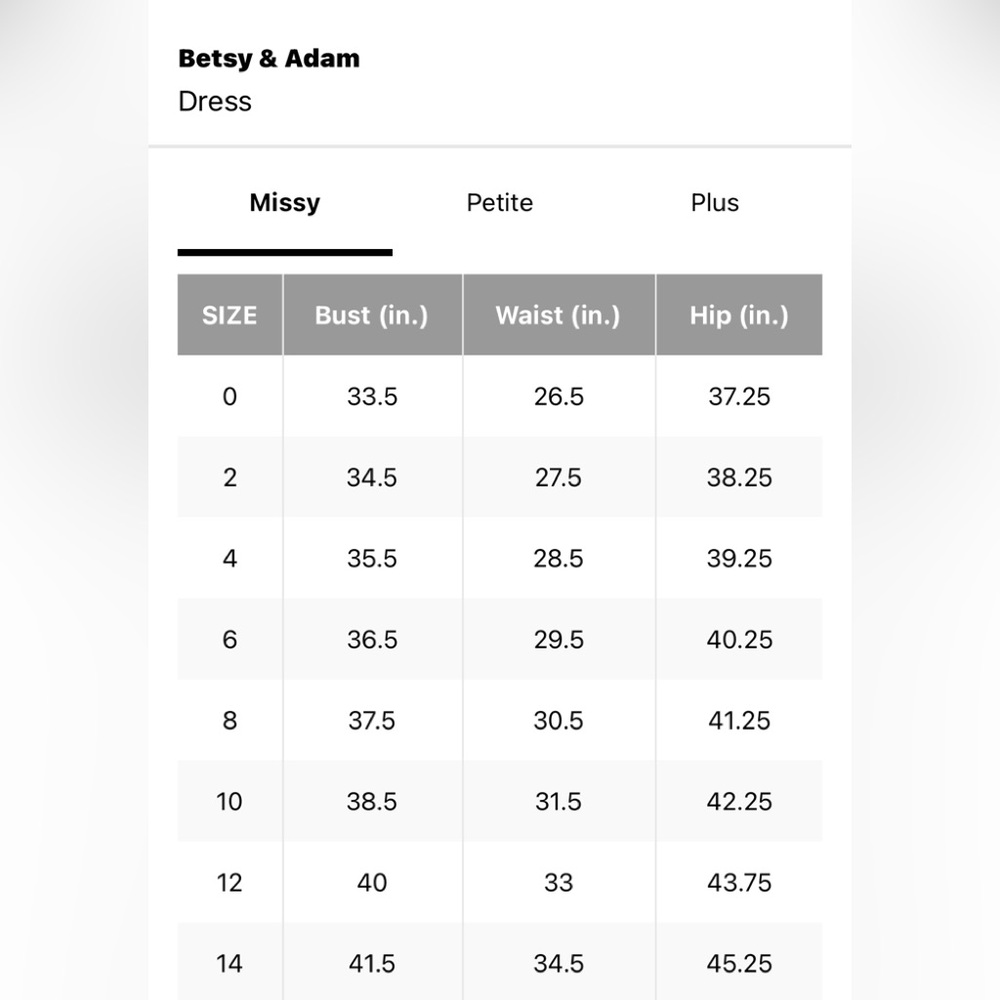1000x1000 pixels.
Task: Select the size 10 row label
Action: coord(230,802)
